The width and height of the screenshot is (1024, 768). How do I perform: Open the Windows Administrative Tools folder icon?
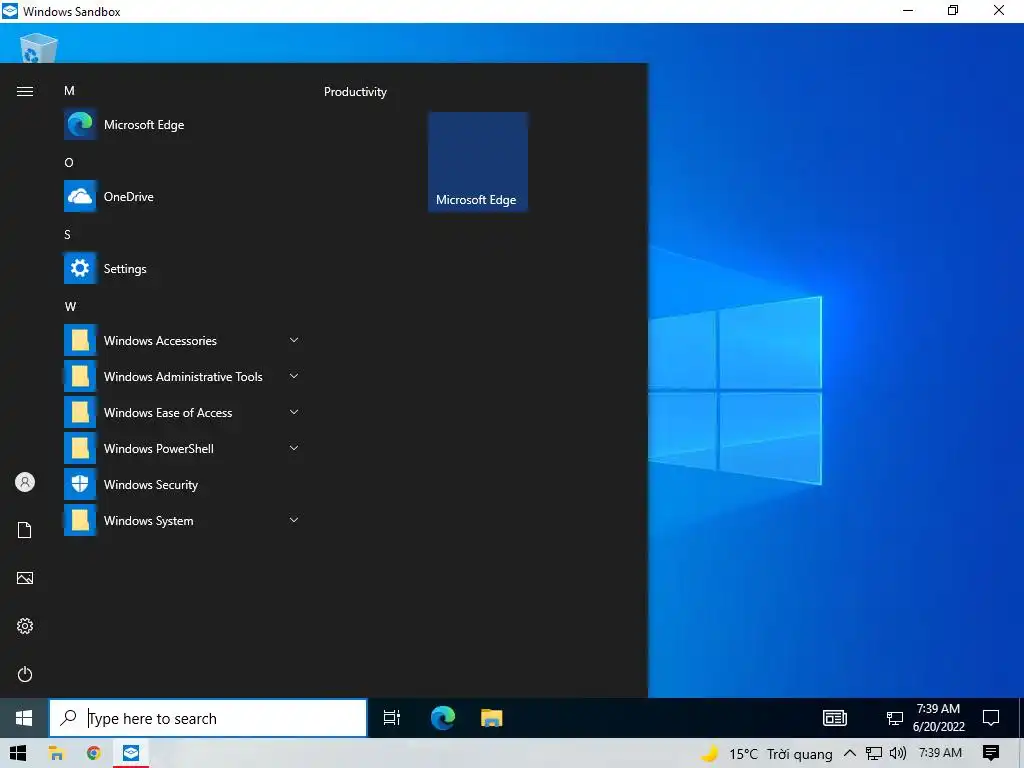pos(80,376)
